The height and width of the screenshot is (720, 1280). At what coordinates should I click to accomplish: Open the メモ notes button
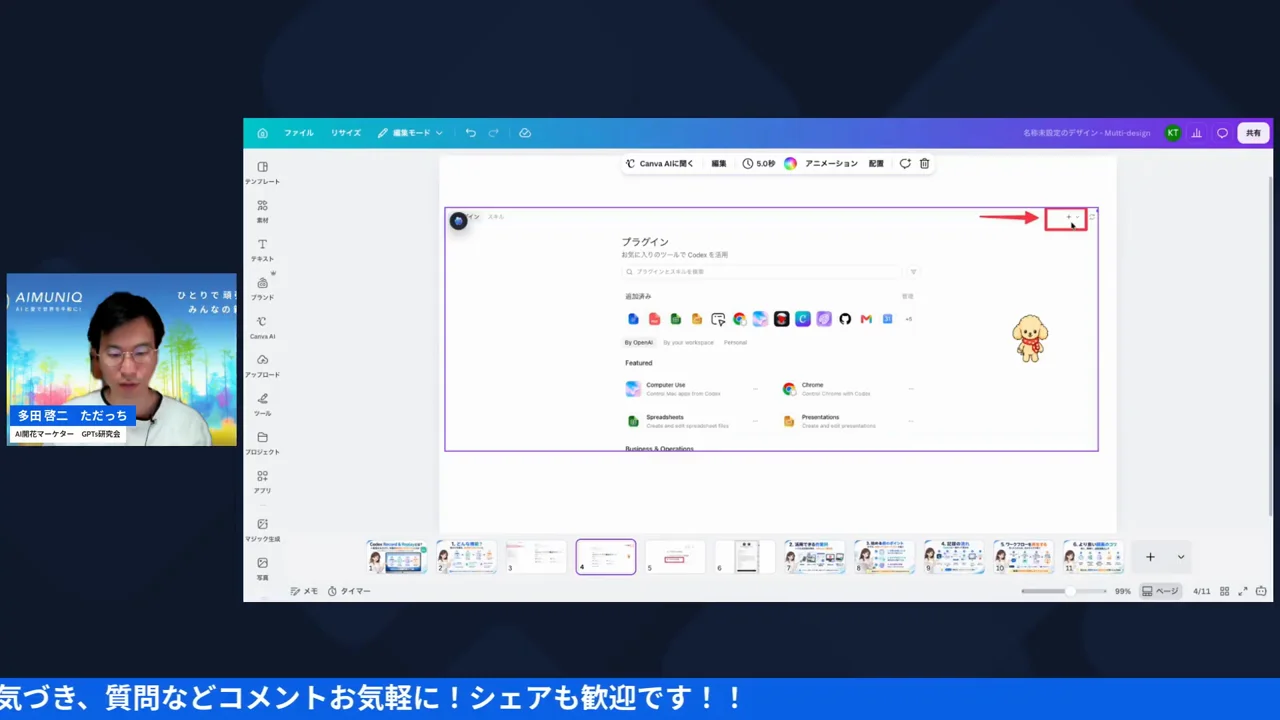pyautogui.click(x=304, y=591)
